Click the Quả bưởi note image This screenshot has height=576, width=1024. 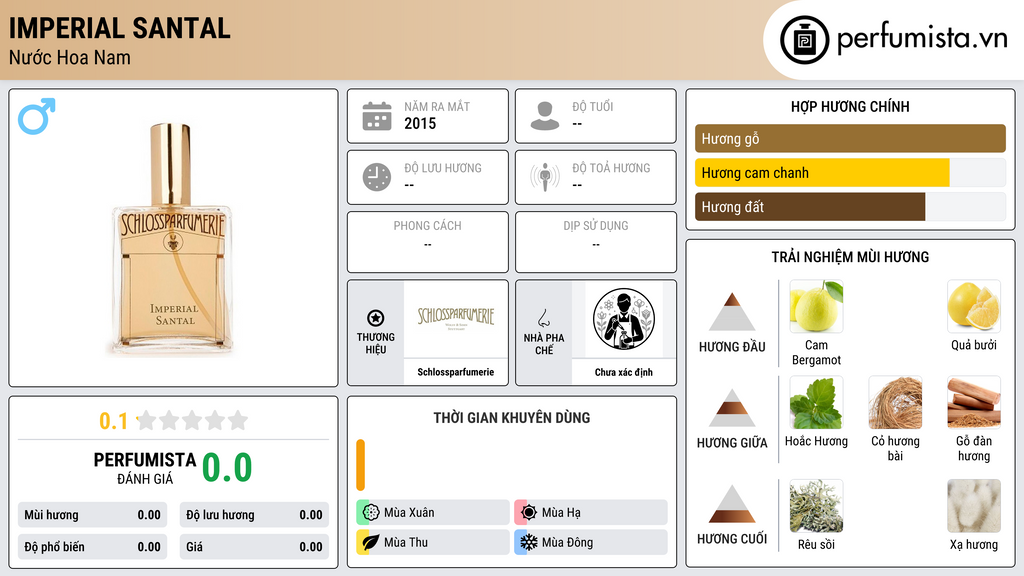pyautogui.click(x=974, y=306)
